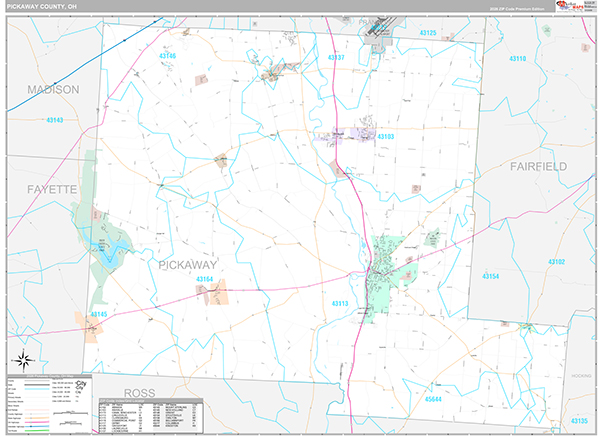Click the PICKAWAY county name

click(188, 265)
